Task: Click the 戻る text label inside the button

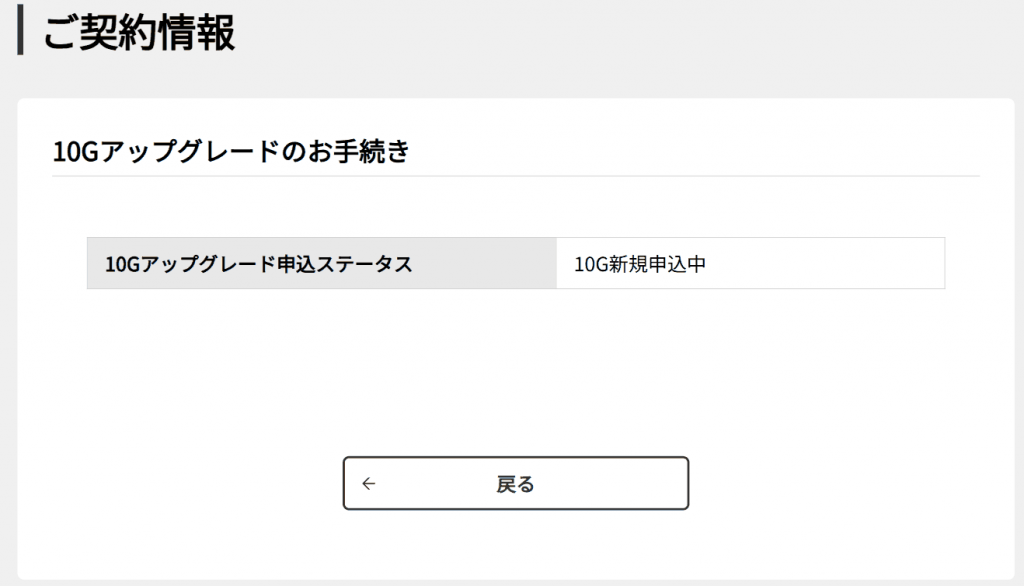Action: [x=515, y=484]
